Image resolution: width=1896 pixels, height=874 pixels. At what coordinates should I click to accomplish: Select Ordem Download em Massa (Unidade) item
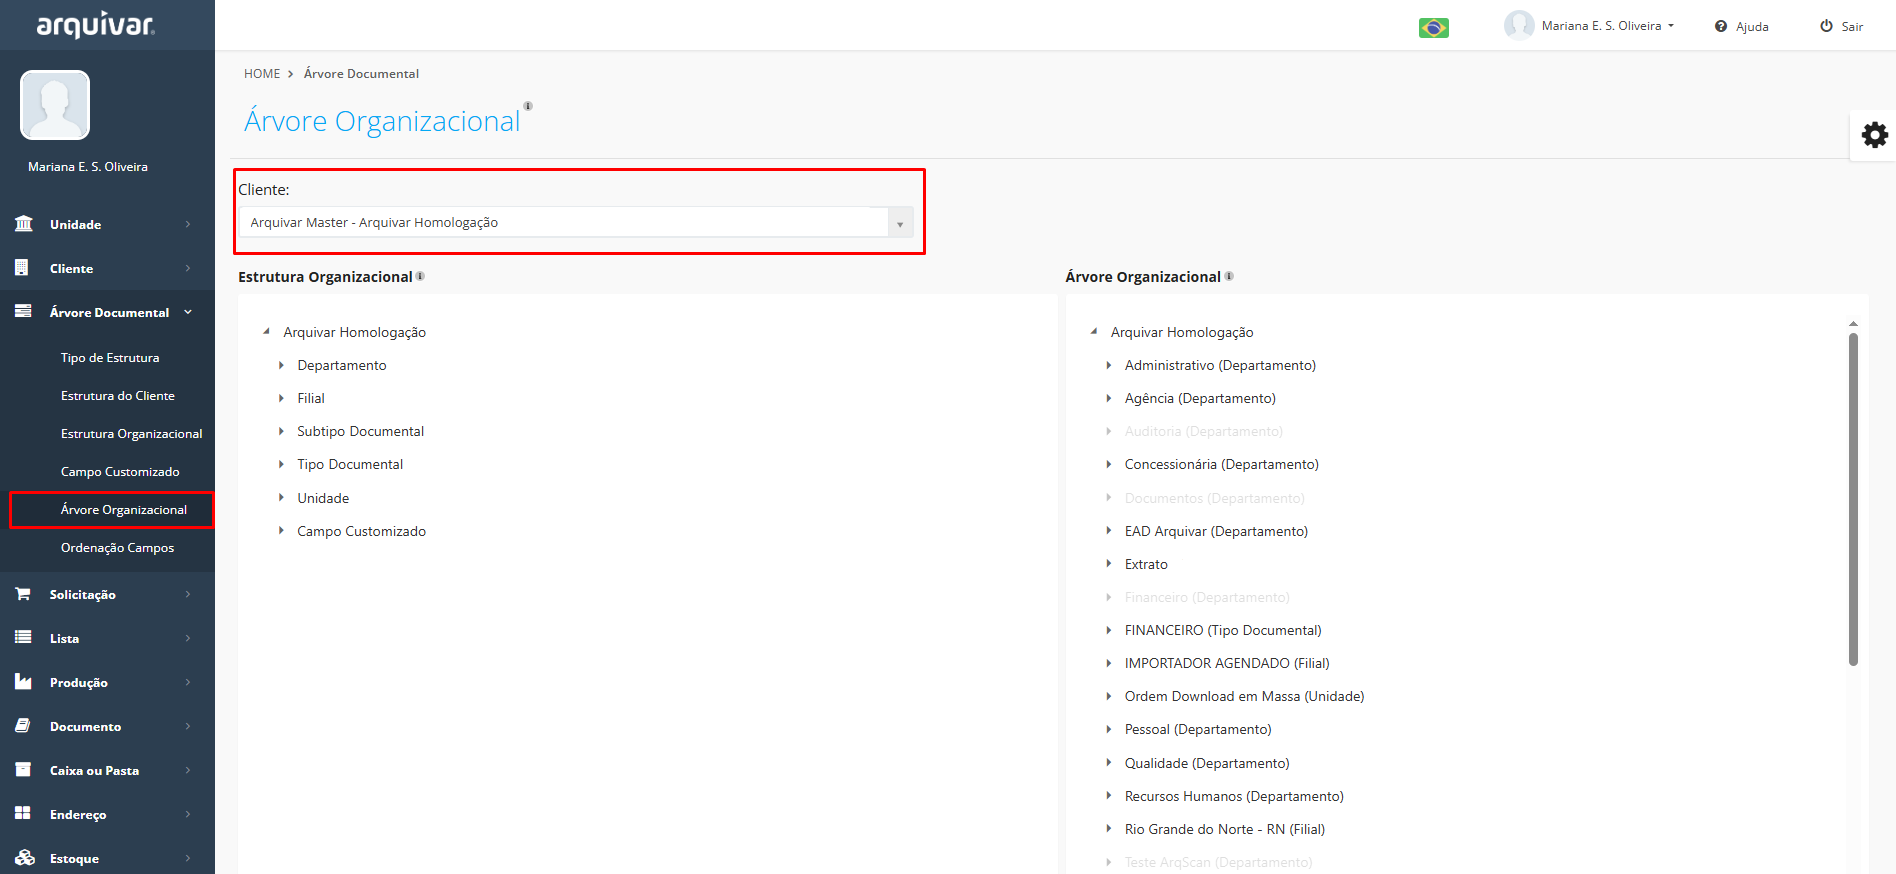(x=1244, y=696)
